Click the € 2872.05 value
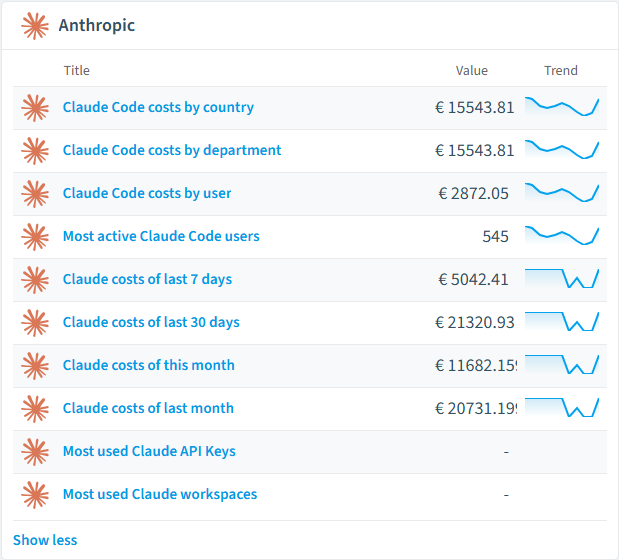 (473, 194)
